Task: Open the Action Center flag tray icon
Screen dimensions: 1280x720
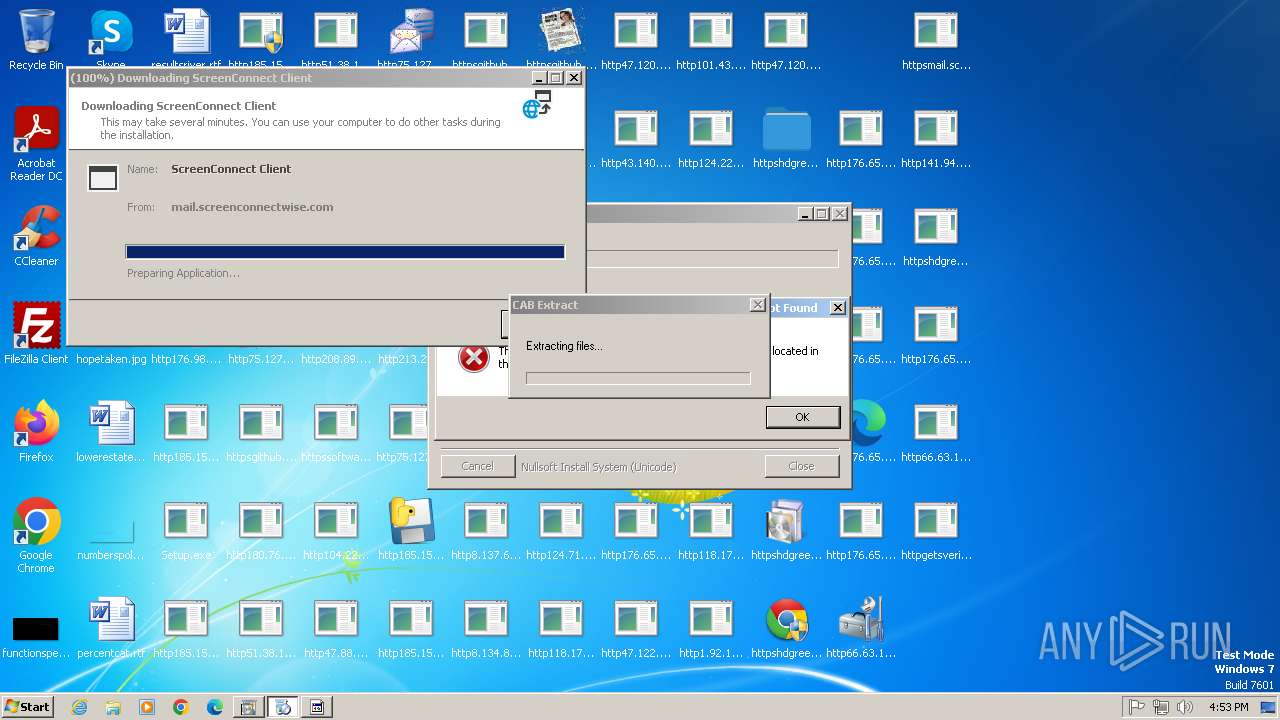Action: point(1137,707)
